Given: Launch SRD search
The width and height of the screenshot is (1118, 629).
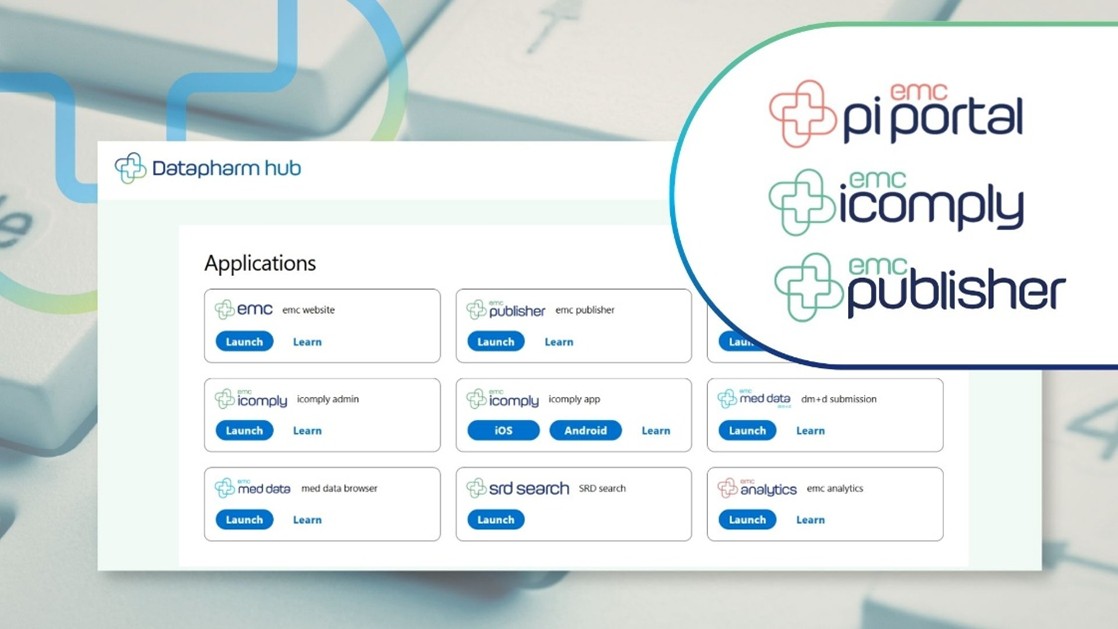Looking at the screenshot, I should pyautogui.click(x=496, y=520).
